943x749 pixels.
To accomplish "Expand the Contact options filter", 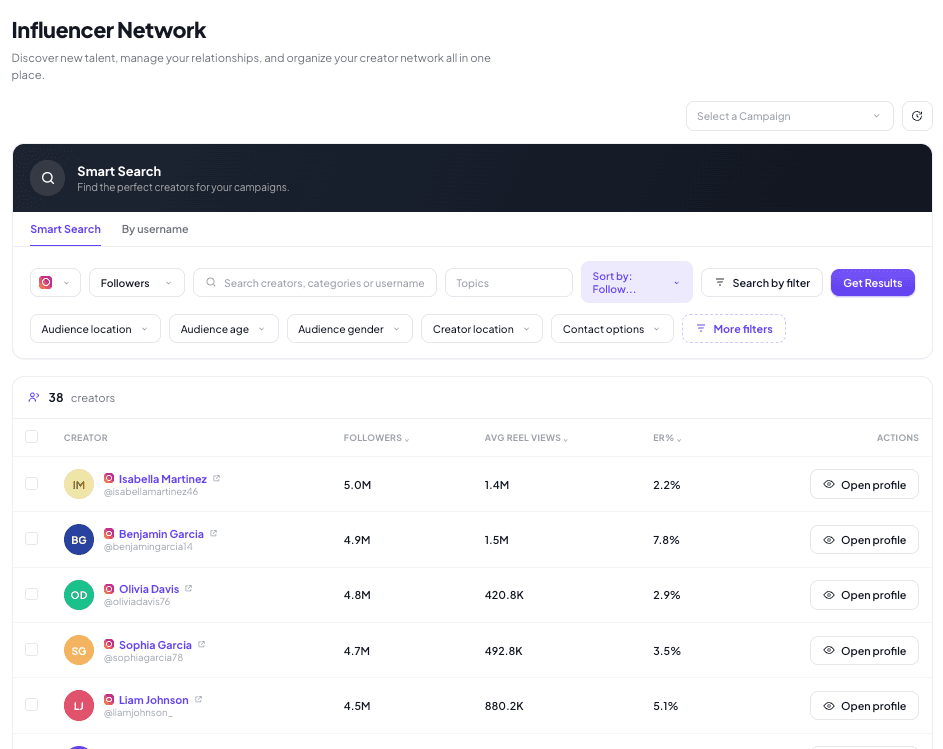I will pyautogui.click(x=612, y=329).
